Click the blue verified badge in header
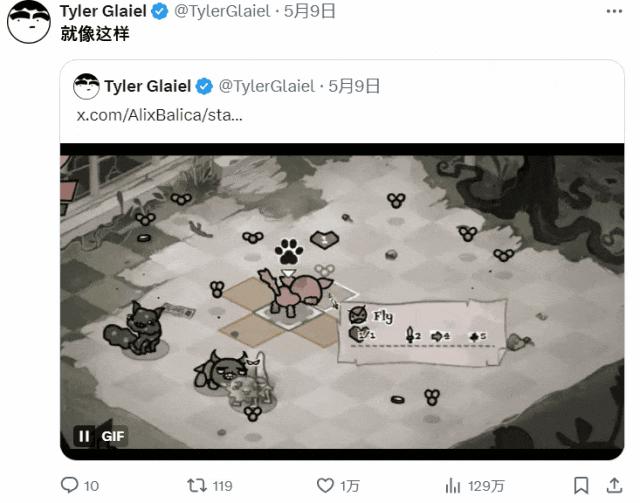The width and height of the screenshot is (640, 503). click(x=160, y=11)
